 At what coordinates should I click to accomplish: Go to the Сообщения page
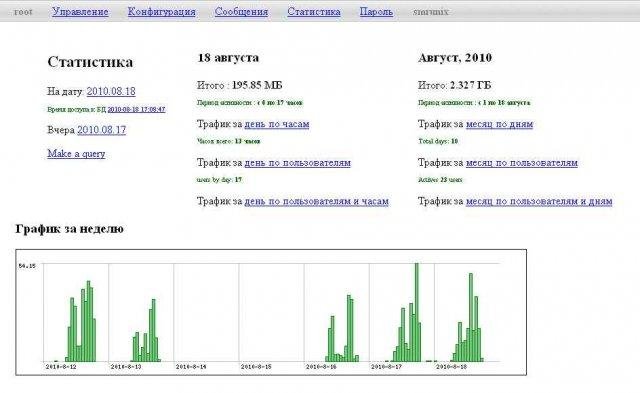241,12
